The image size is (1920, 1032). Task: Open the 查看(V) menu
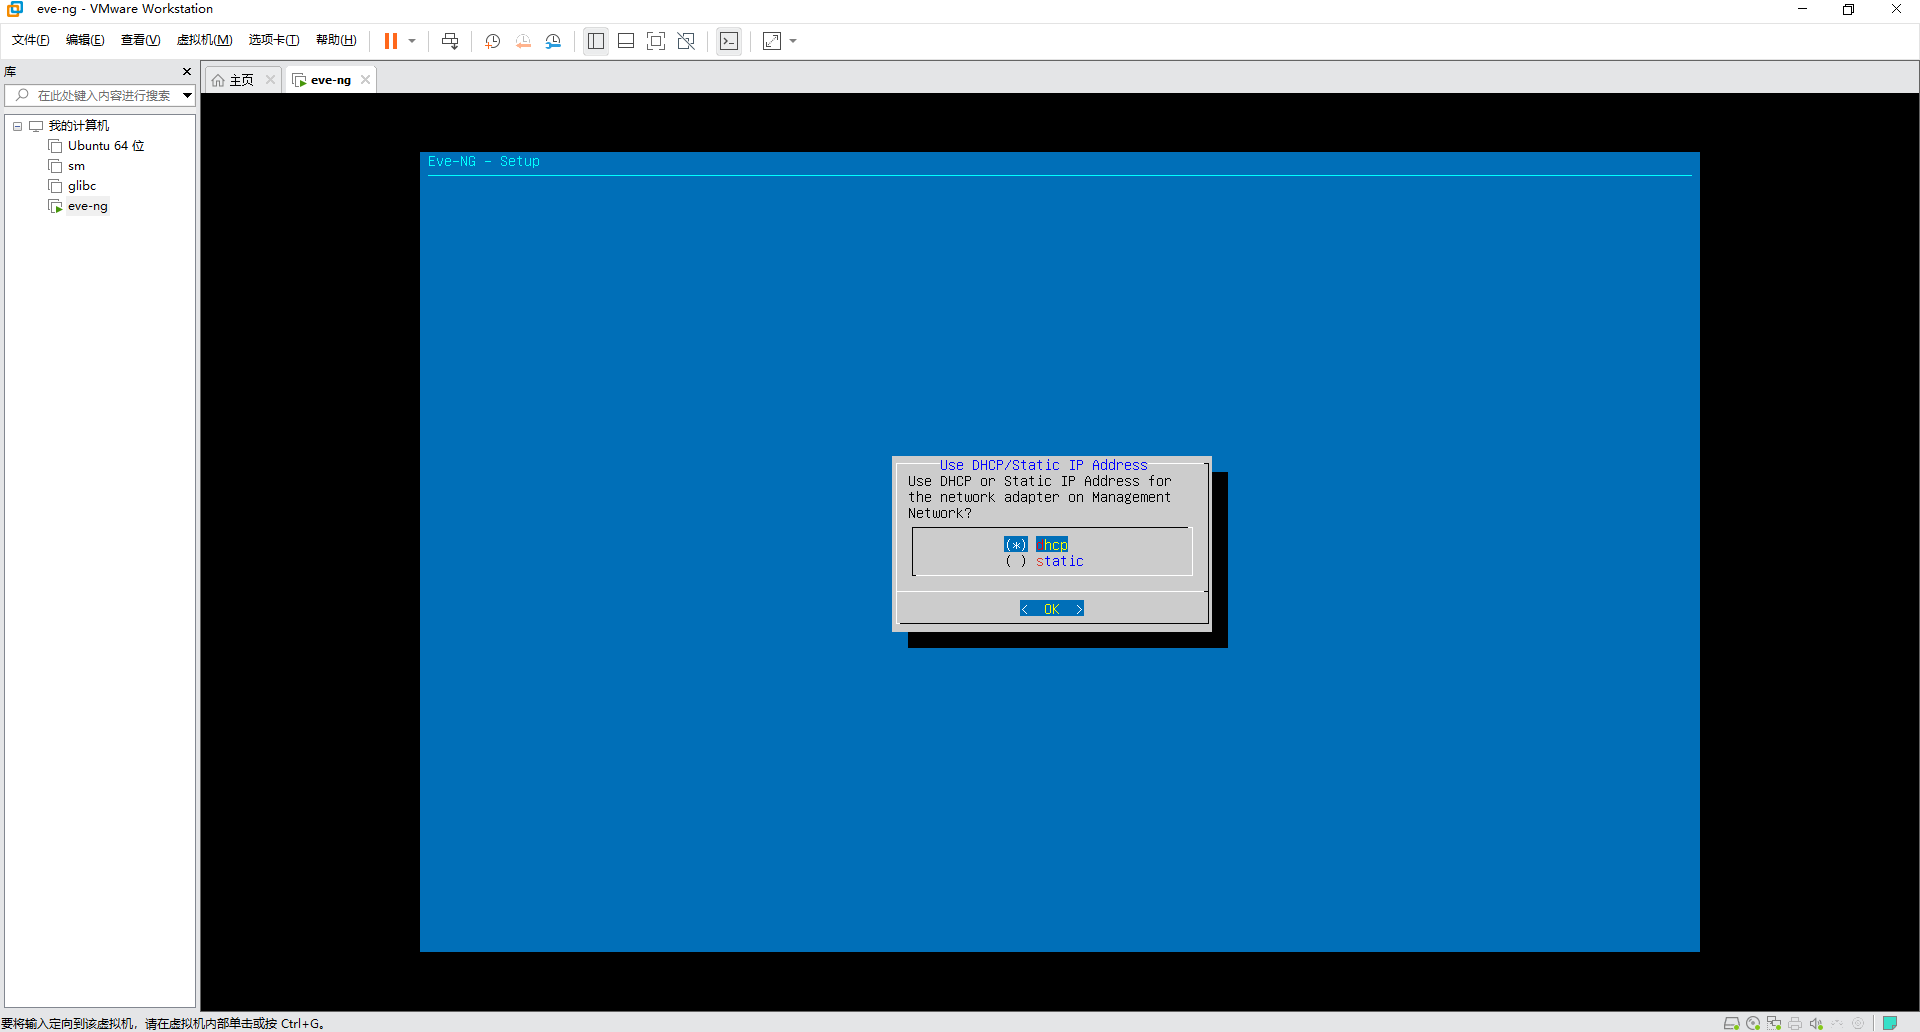coord(140,40)
